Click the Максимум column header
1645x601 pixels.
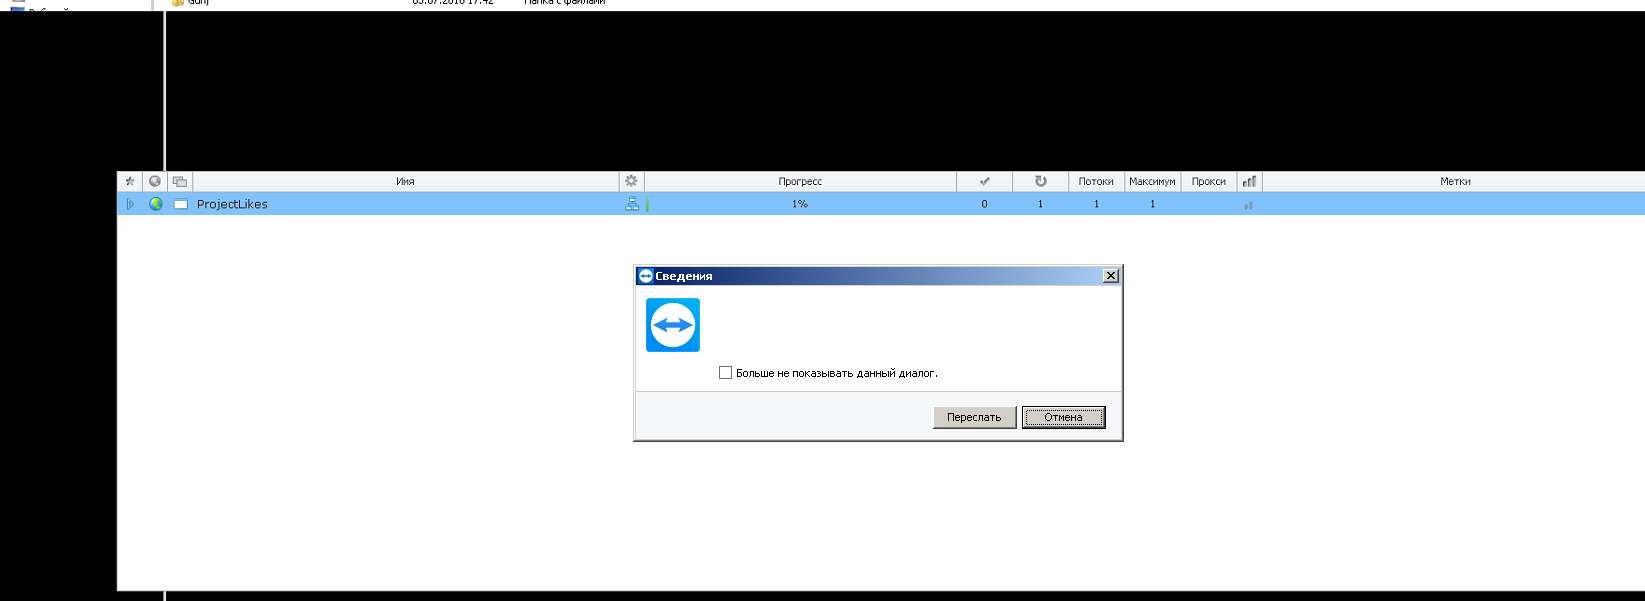(1152, 181)
